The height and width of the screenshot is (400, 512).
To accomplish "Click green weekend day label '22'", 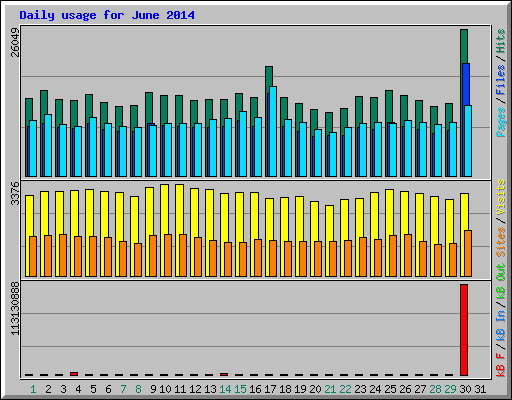I will pyautogui.click(x=345, y=389).
